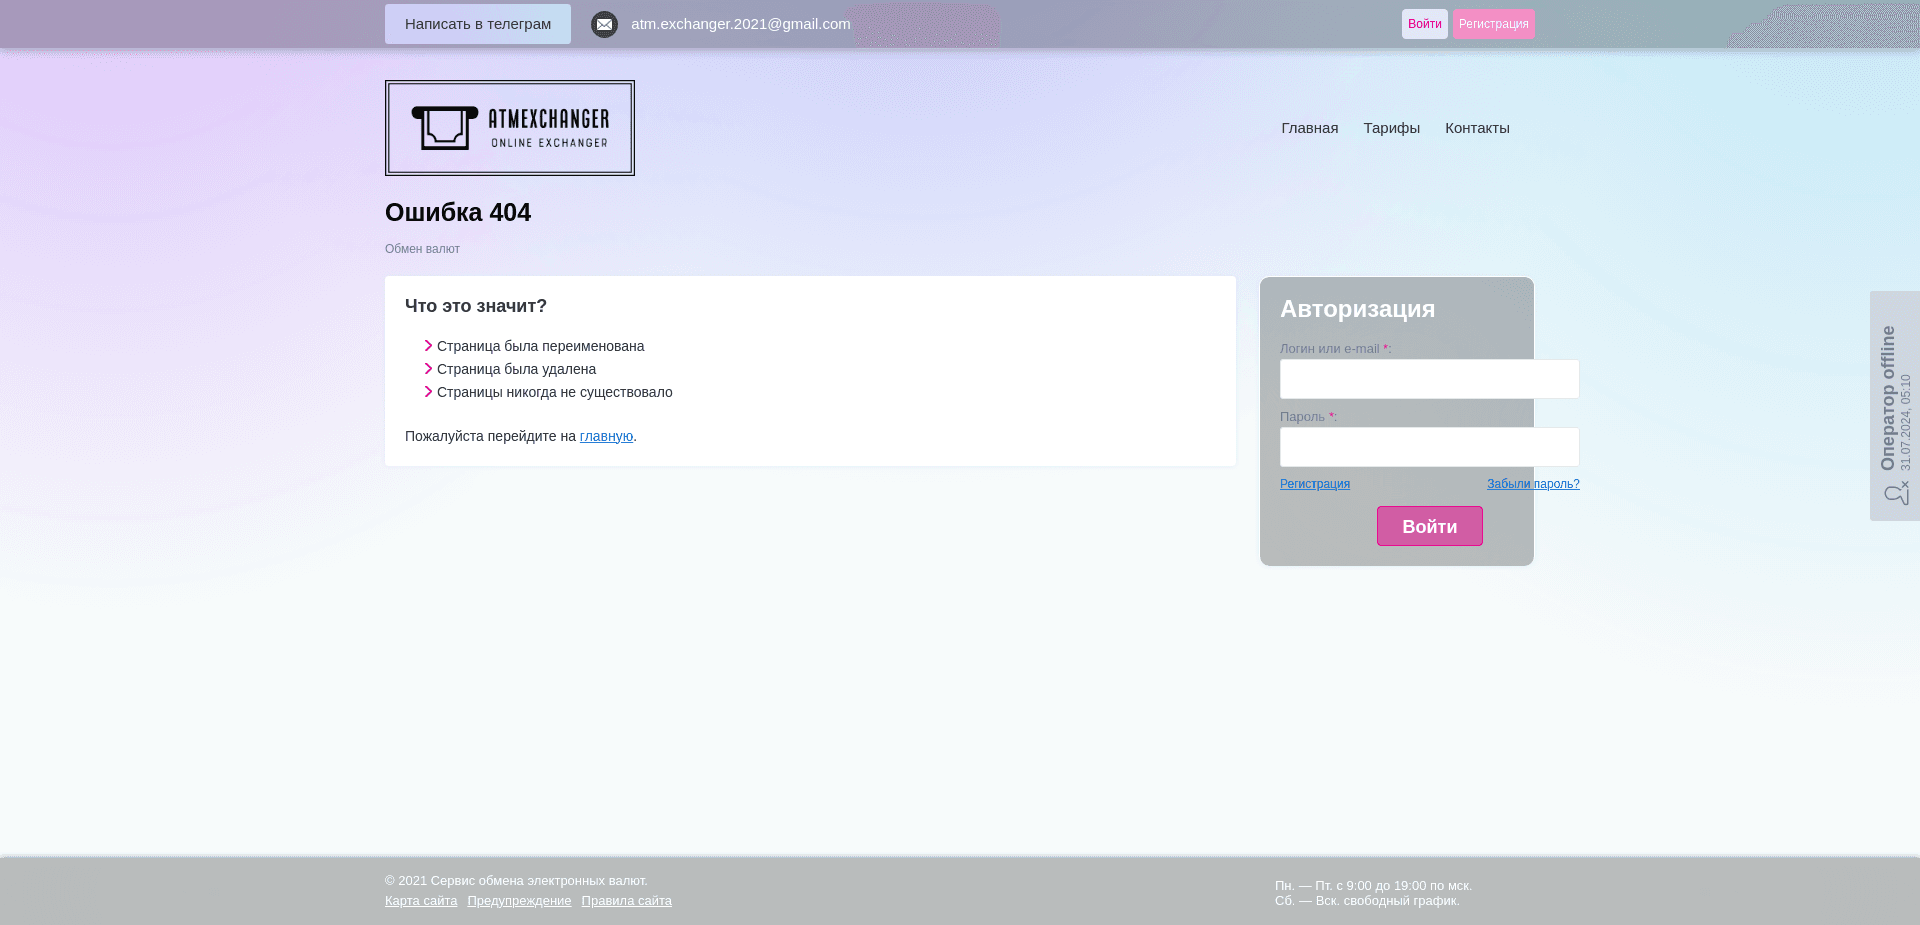Viewport: 1920px width, 925px height.
Task: Click the pink chevron beside 'Страница была удалена'
Action: pyautogui.click(x=428, y=368)
